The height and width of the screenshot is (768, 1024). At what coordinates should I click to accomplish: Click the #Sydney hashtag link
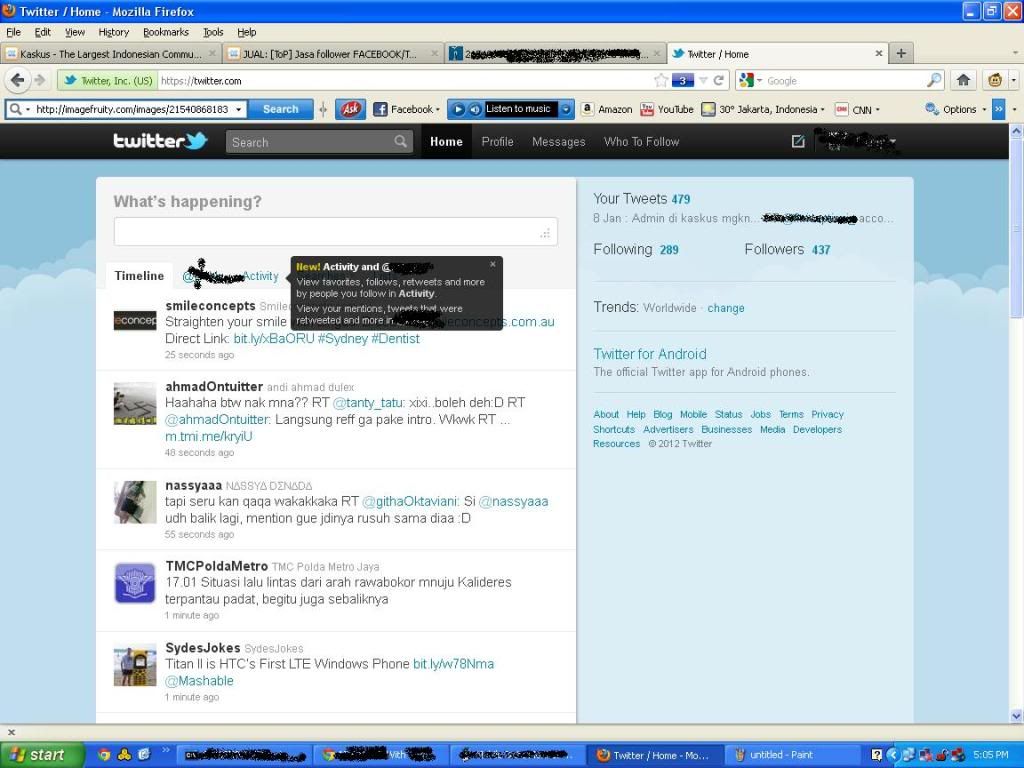[x=343, y=338]
